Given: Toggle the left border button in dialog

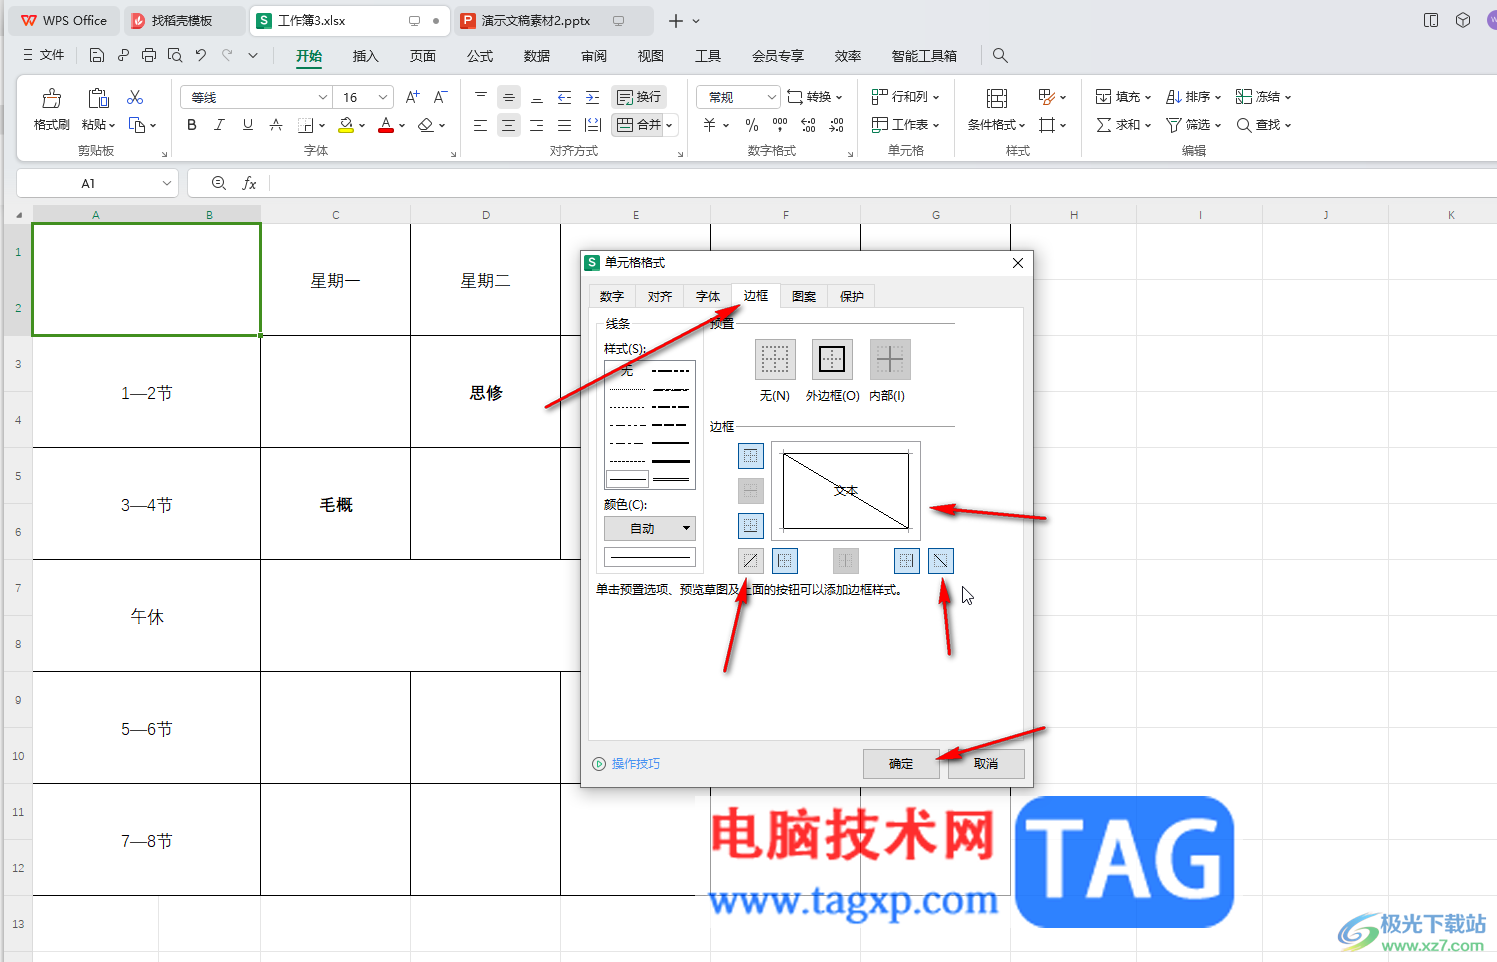Looking at the screenshot, I should 785,561.
